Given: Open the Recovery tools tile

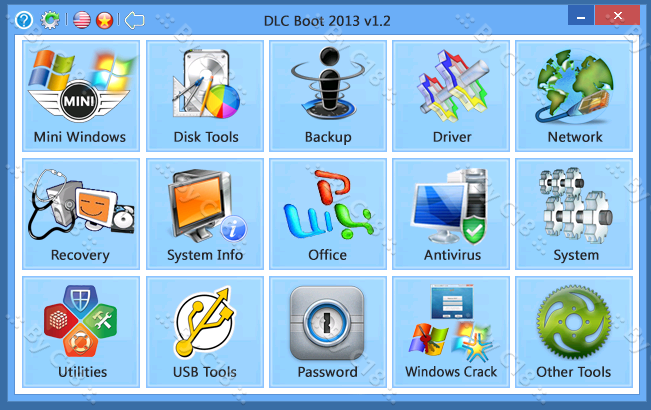Looking at the screenshot, I should [x=81, y=214].
